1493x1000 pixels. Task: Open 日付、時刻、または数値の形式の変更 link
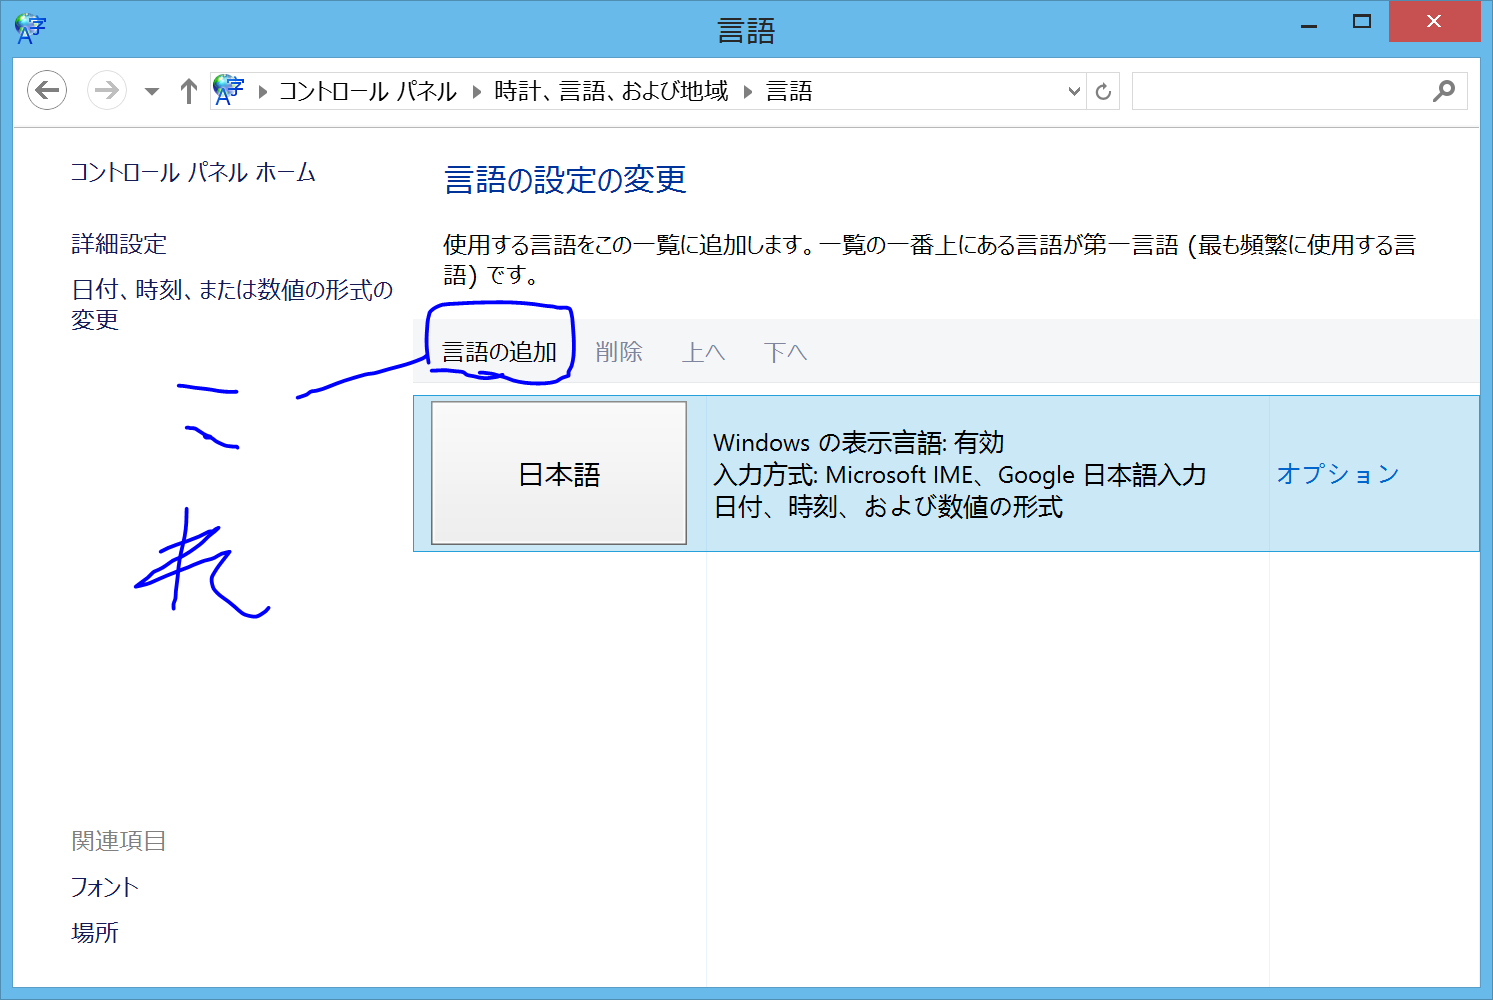[x=232, y=304]
